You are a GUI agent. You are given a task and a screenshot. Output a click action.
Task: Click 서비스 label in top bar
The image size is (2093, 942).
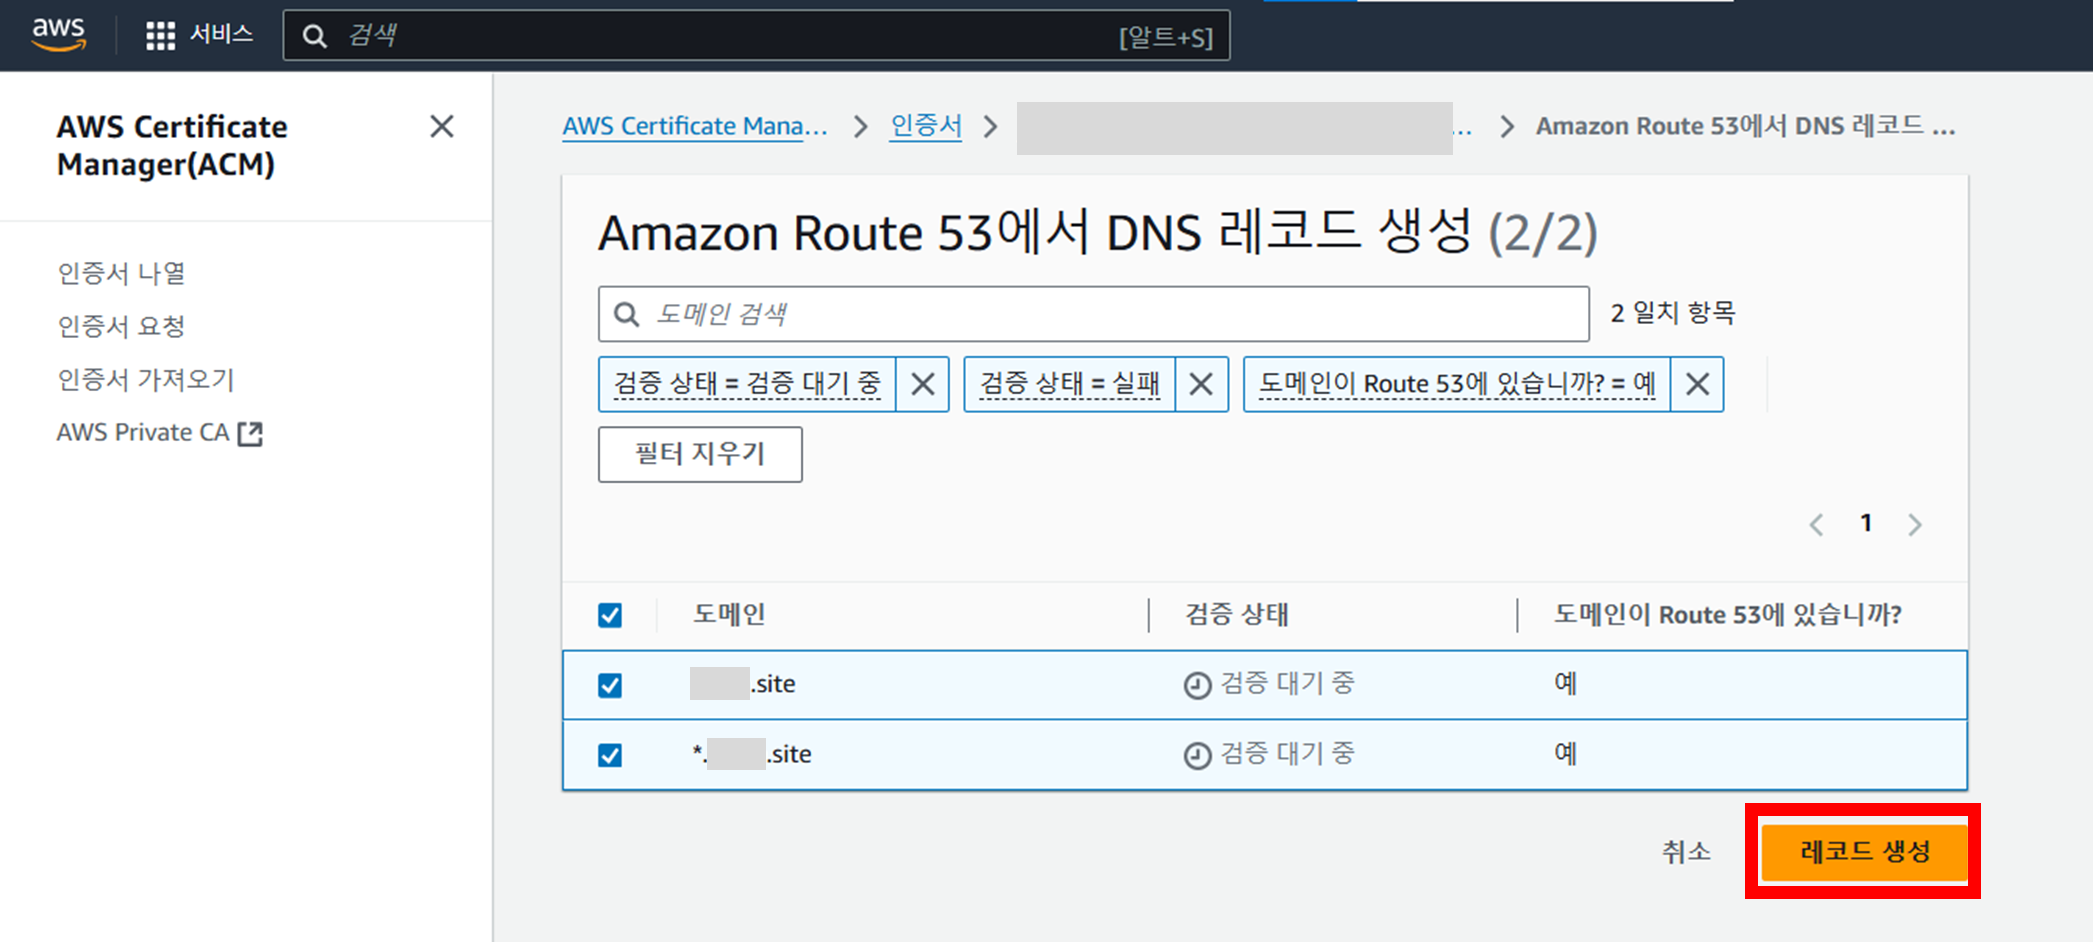coord(221,35)
